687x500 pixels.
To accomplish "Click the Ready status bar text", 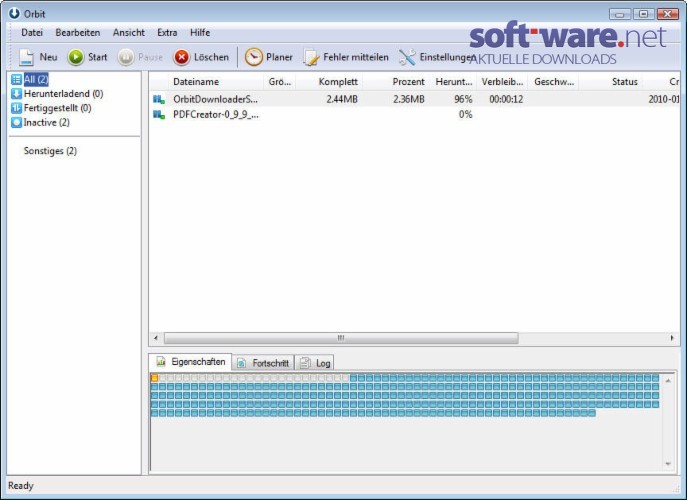I will tap(21, 486).
